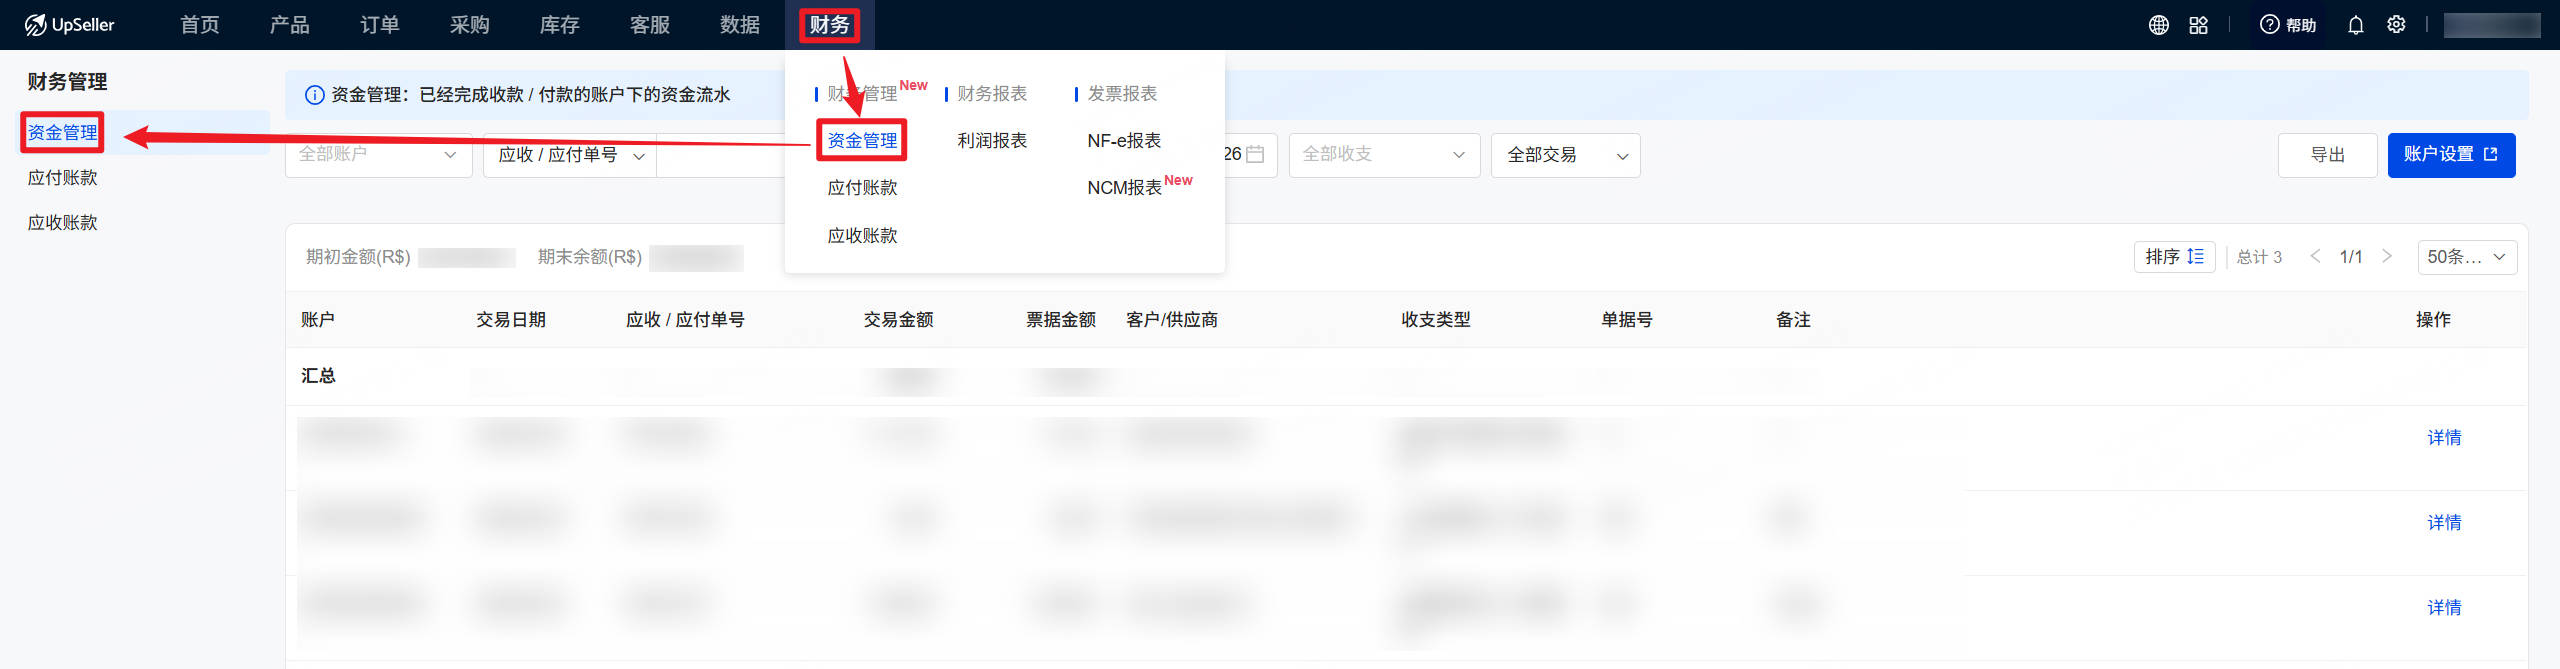Open the settings gear icon
2560x669 pixels.
tap(2396, 24)
